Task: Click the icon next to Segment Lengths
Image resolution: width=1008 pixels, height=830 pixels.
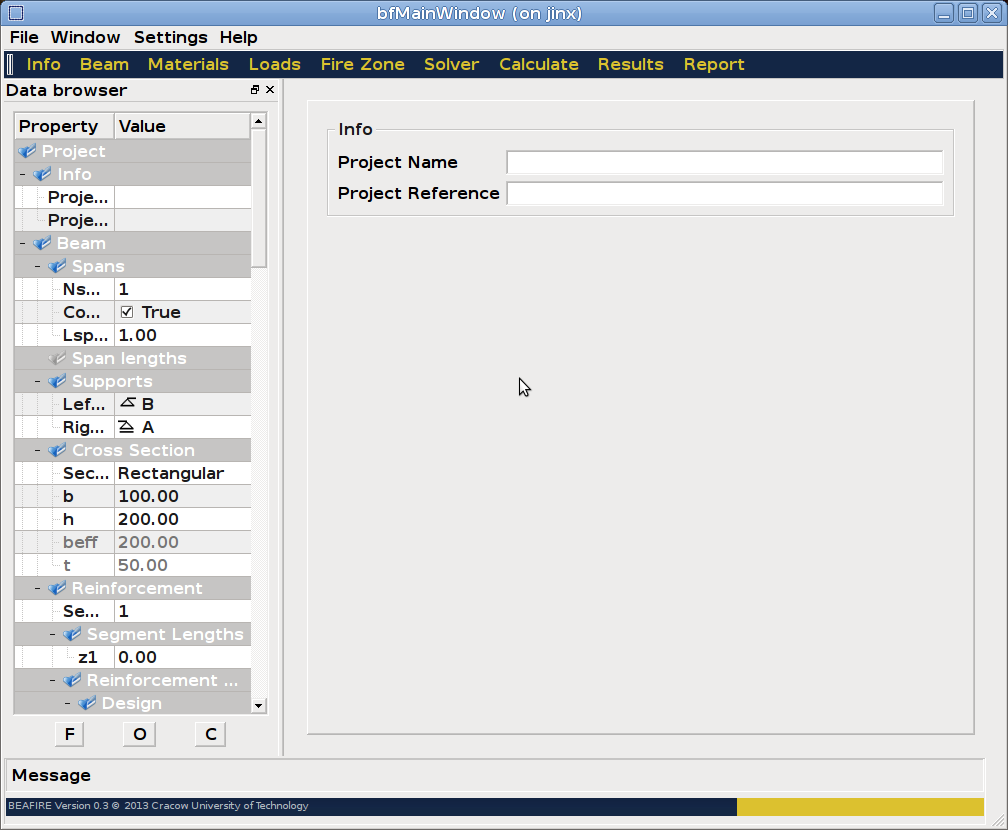Action: (x=72, y=634)
